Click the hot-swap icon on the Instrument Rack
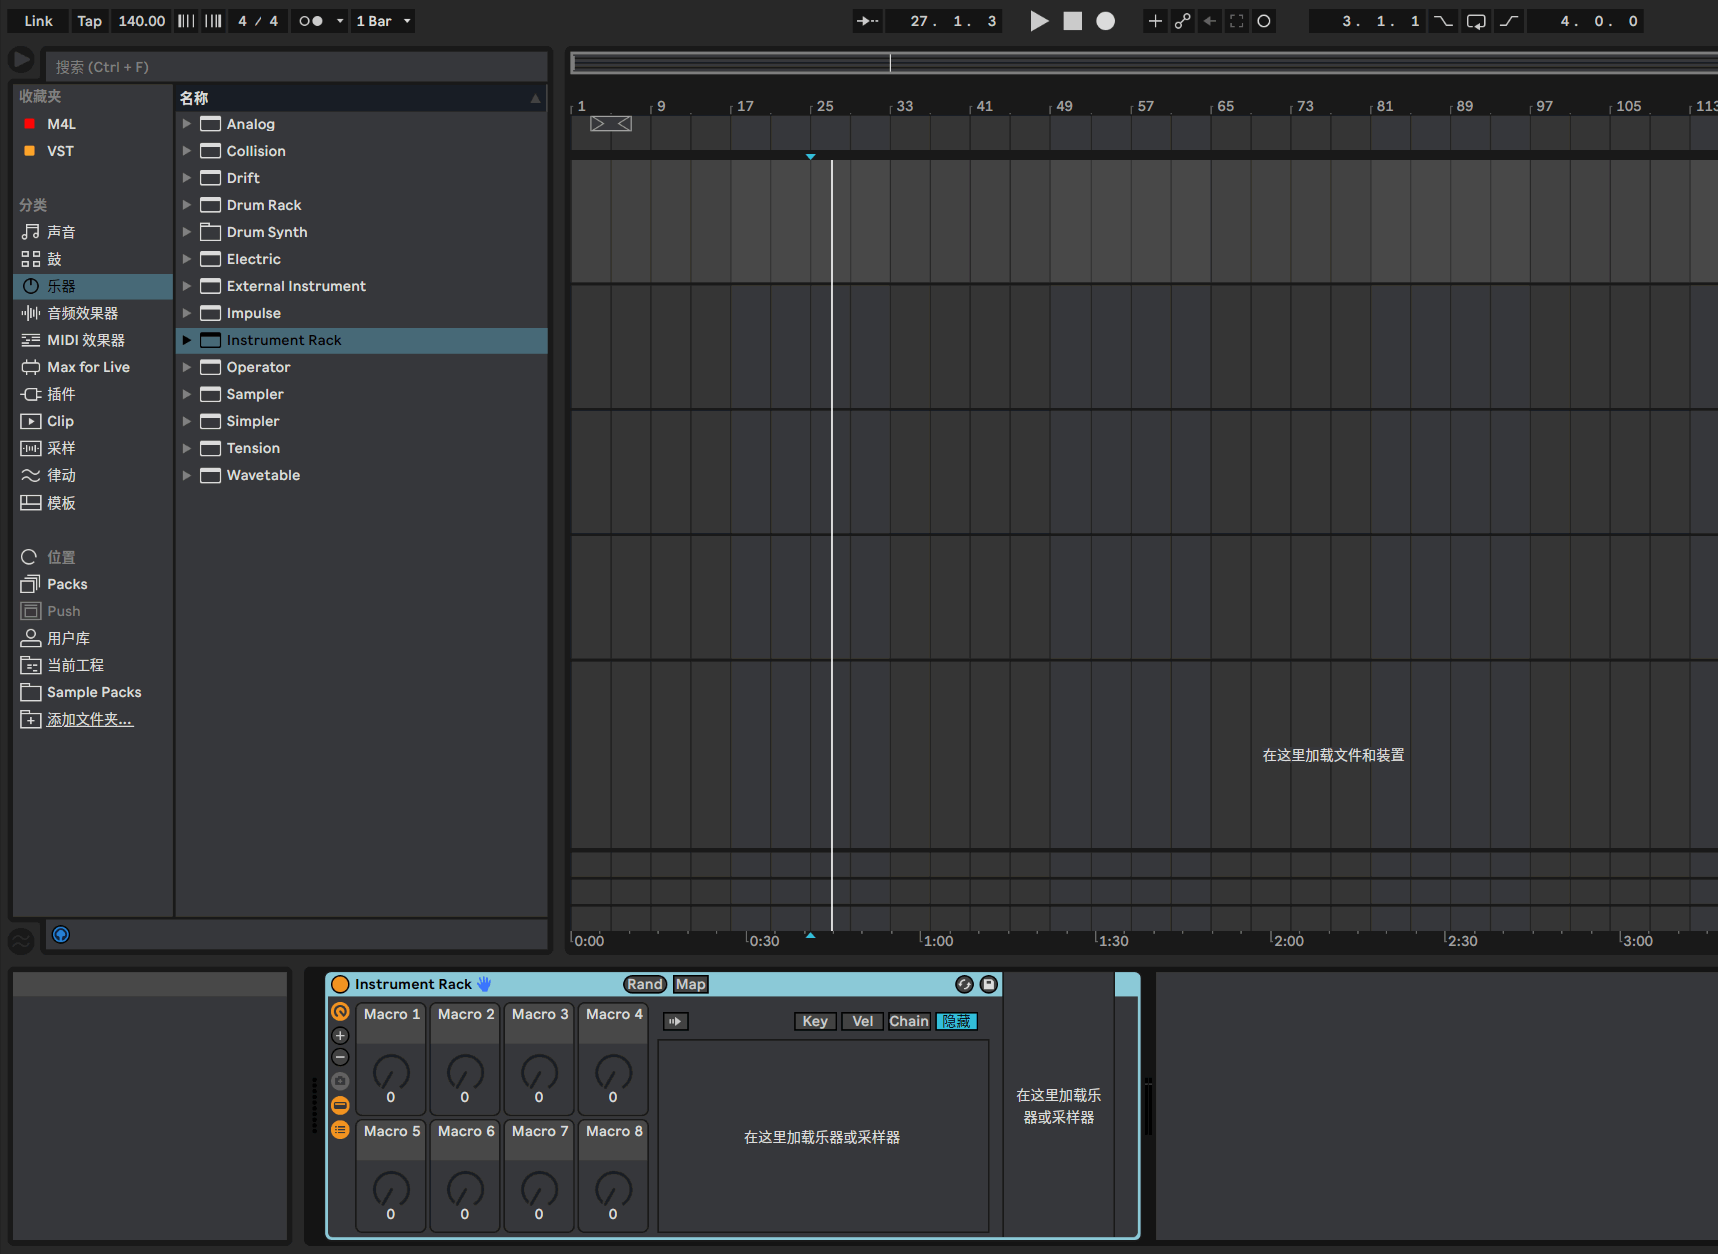Image resolution: width=1718 pixels, height=1254 pixels. [964, 984]
